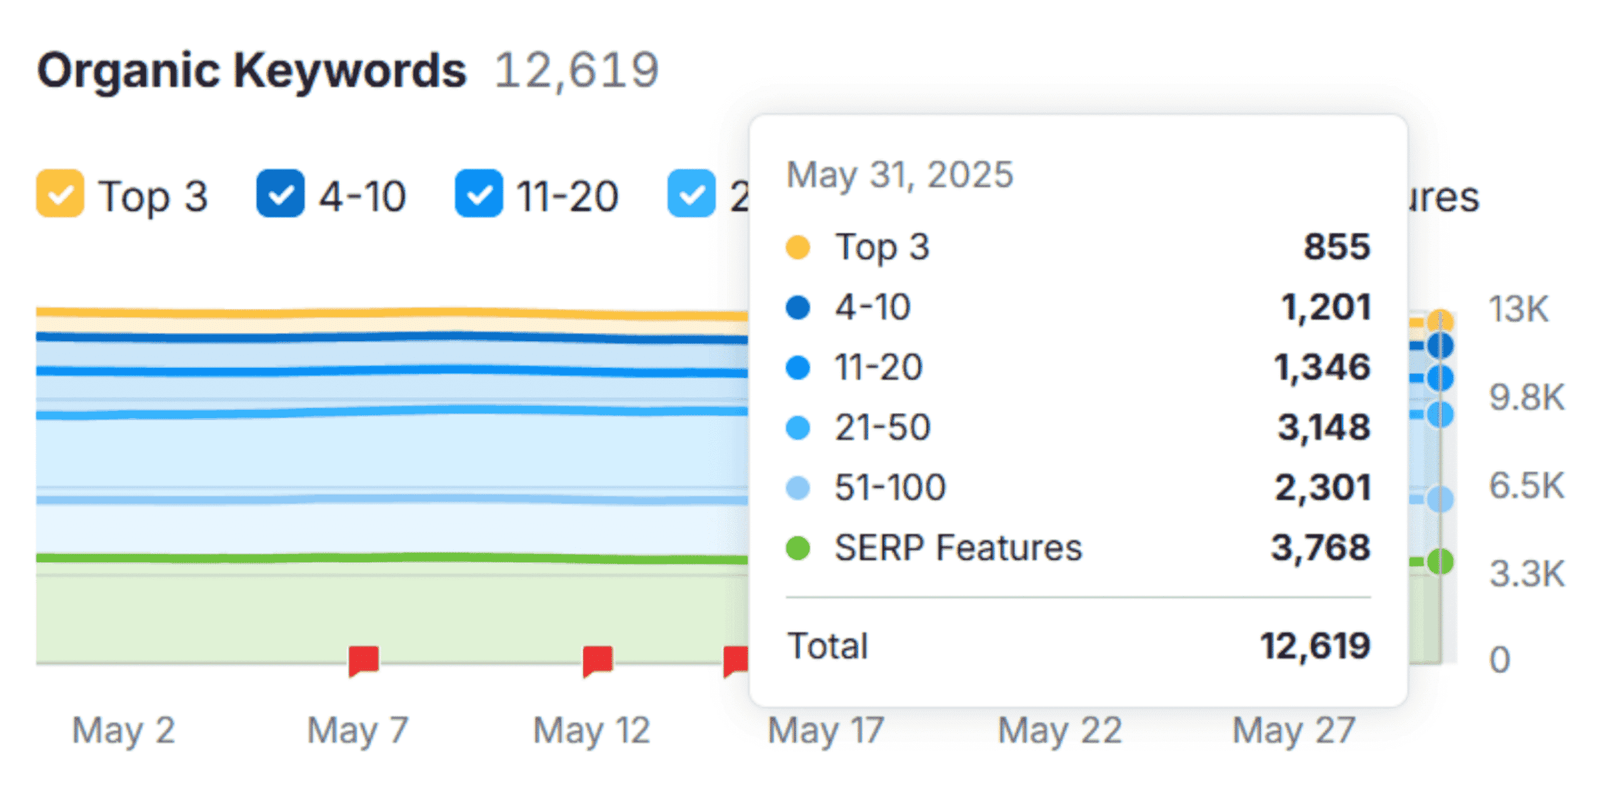Open the red flag note above May 7
Screen dimensions: 1600x811
click(363, 660)
